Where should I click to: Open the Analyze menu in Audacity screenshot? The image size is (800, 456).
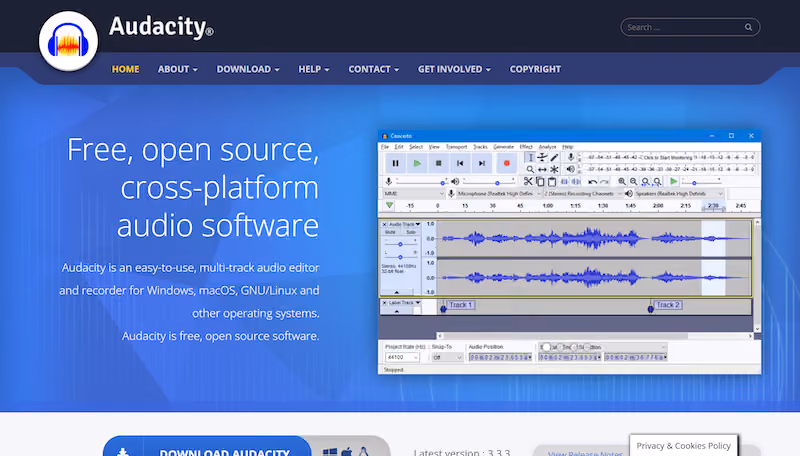(x=547, y=147)
